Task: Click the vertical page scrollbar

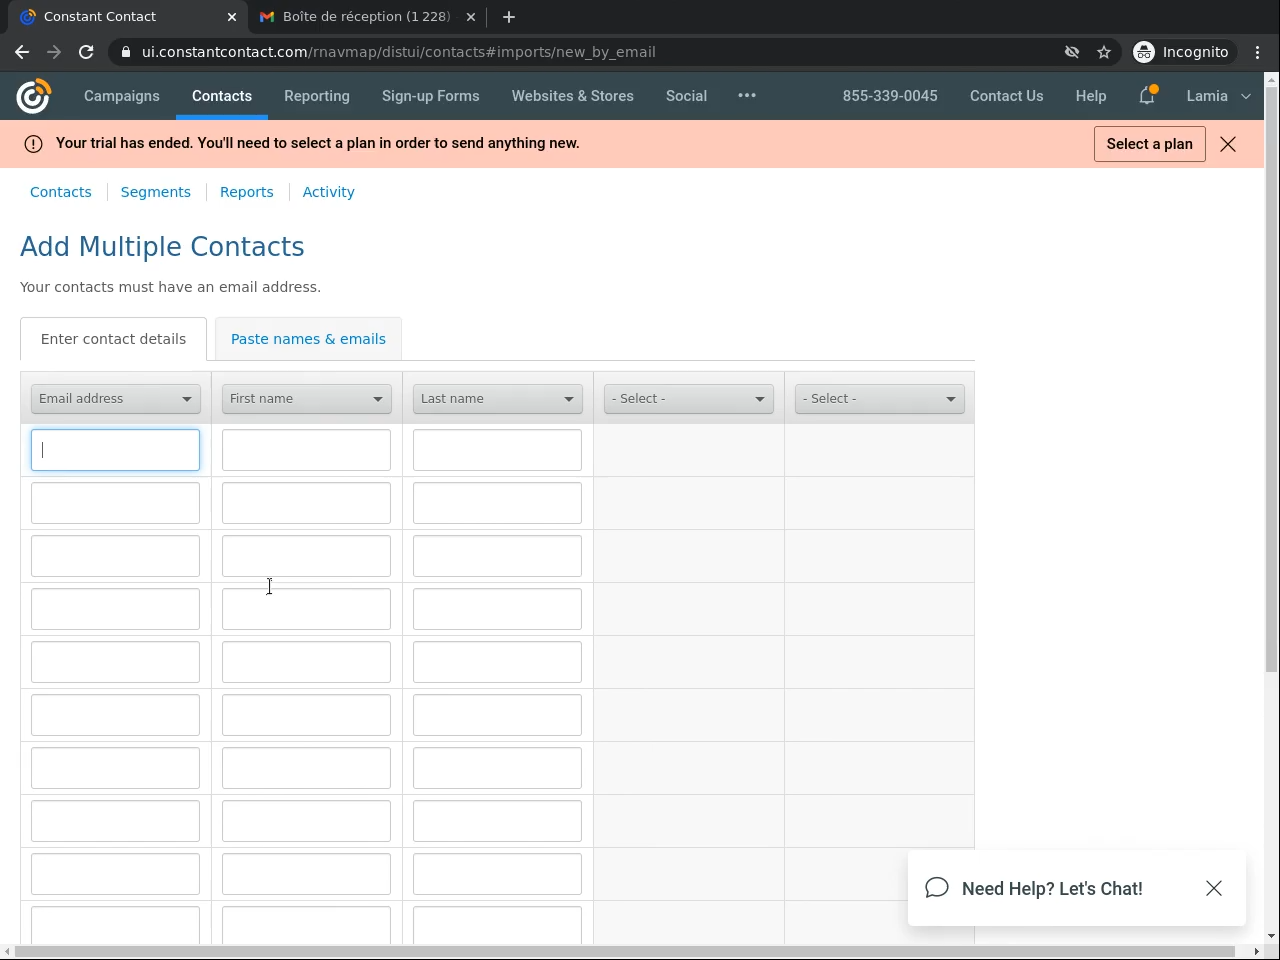Action: pyautogui.click(x=1271, y=380)
